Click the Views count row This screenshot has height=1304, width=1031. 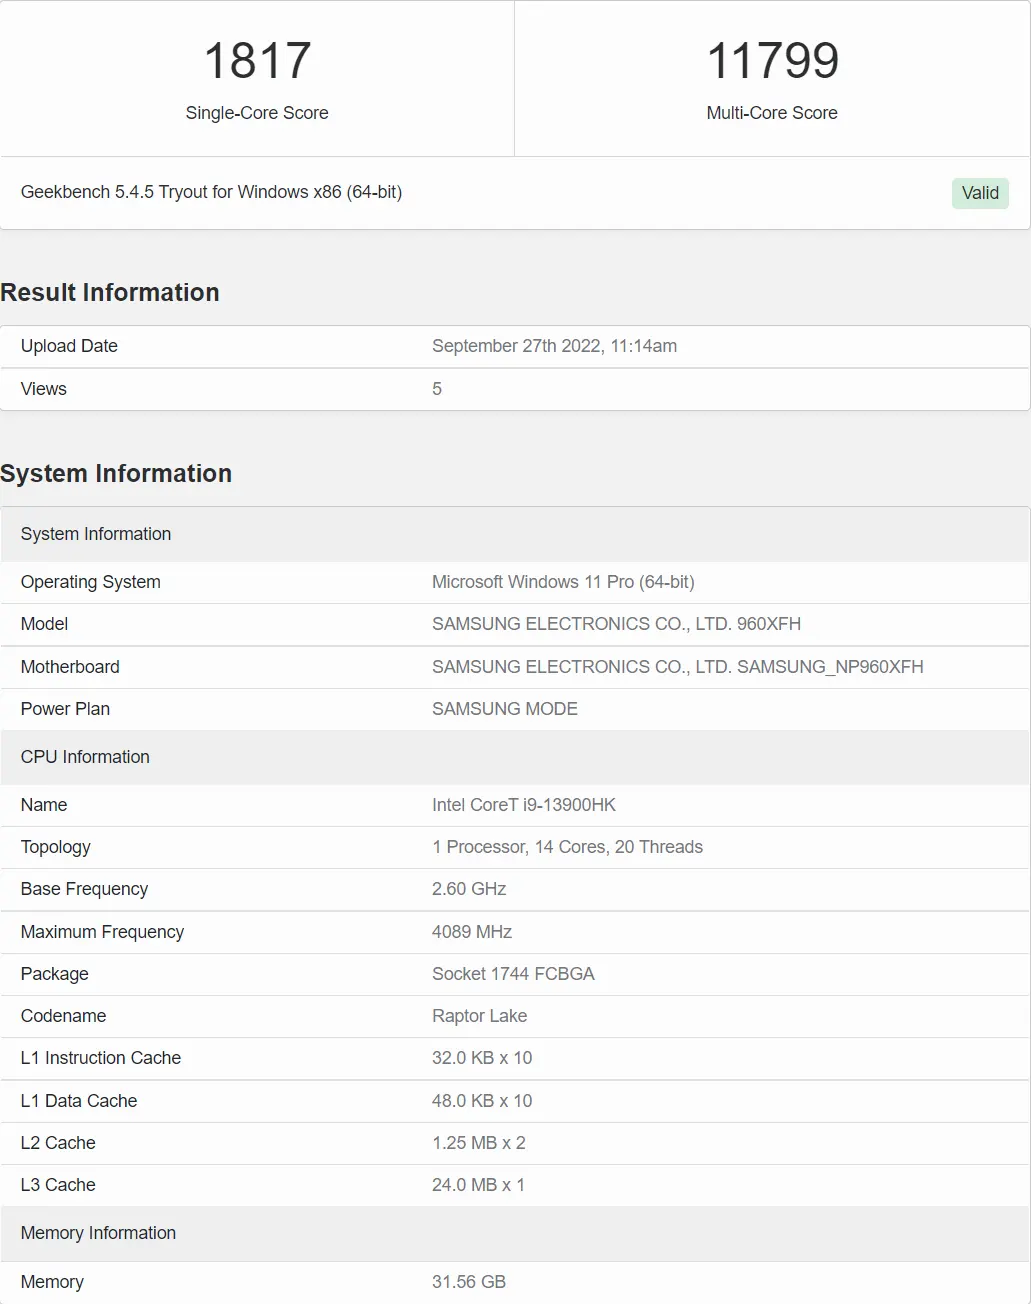515,389
